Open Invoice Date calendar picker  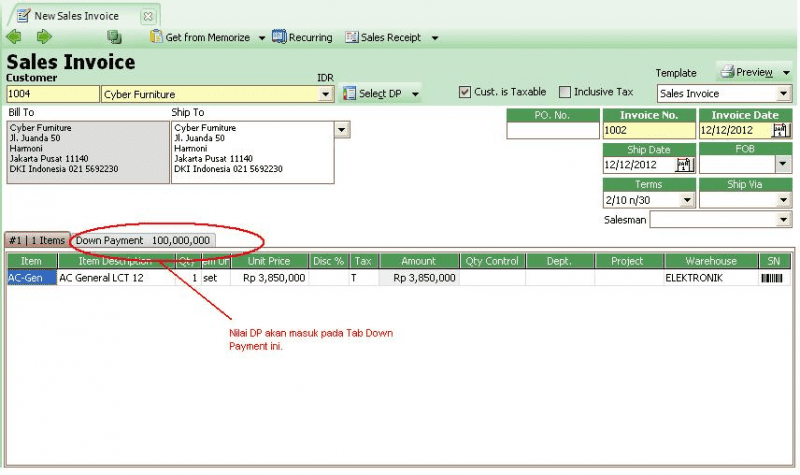coord(781,130)
